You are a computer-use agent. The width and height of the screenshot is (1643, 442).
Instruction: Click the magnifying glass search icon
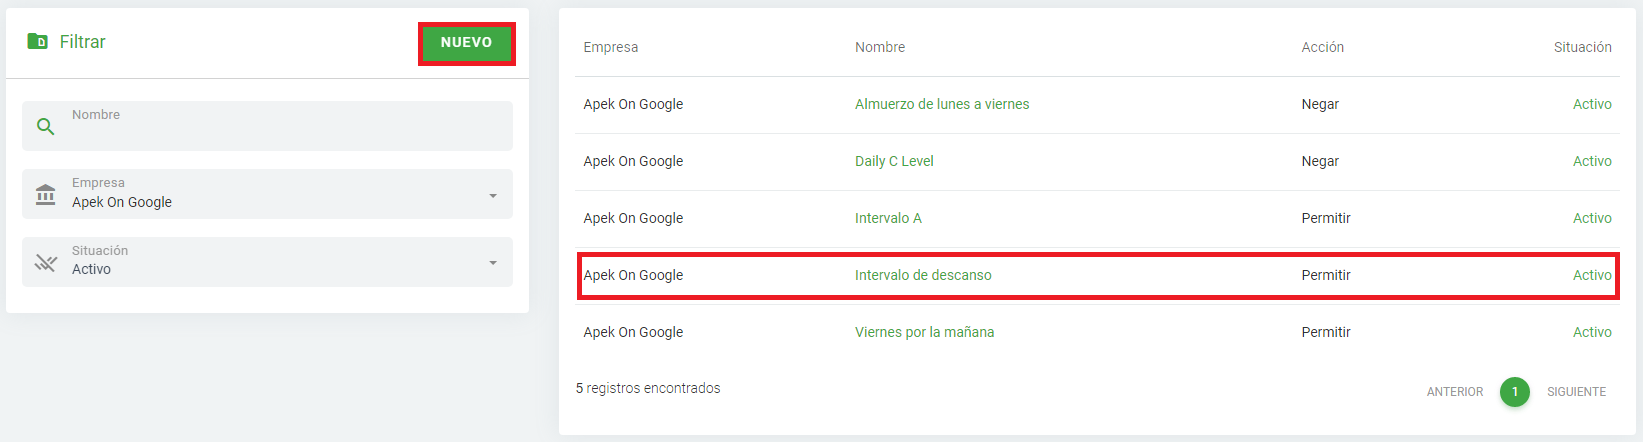tap(46, 127)
